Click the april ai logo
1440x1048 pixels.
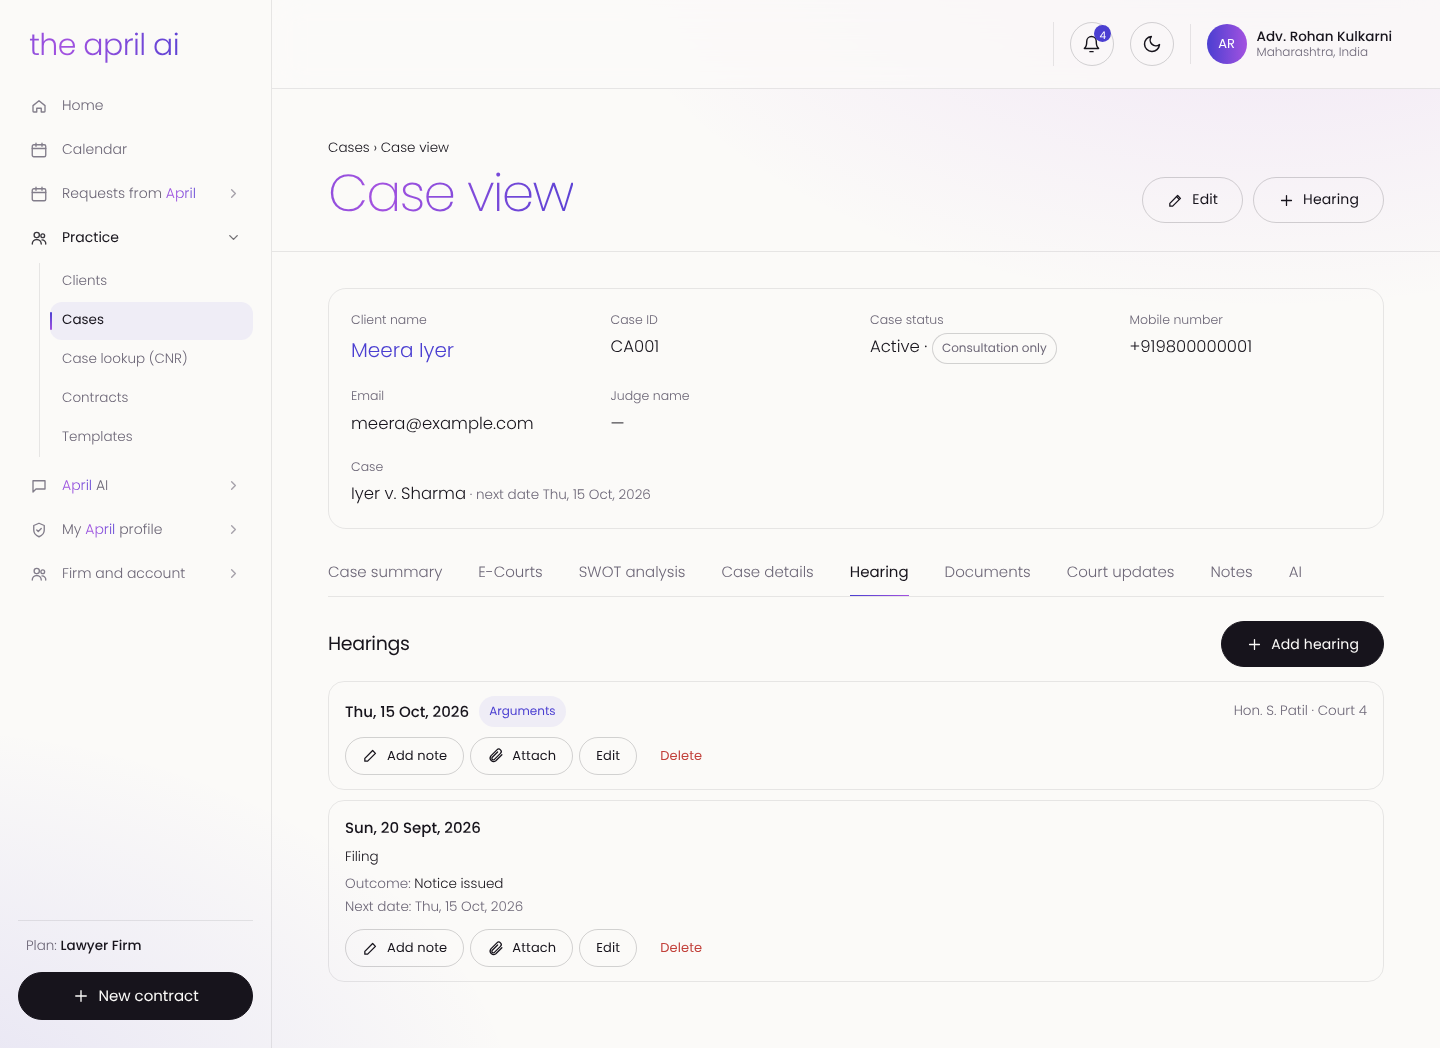click(x=104, y=45)
